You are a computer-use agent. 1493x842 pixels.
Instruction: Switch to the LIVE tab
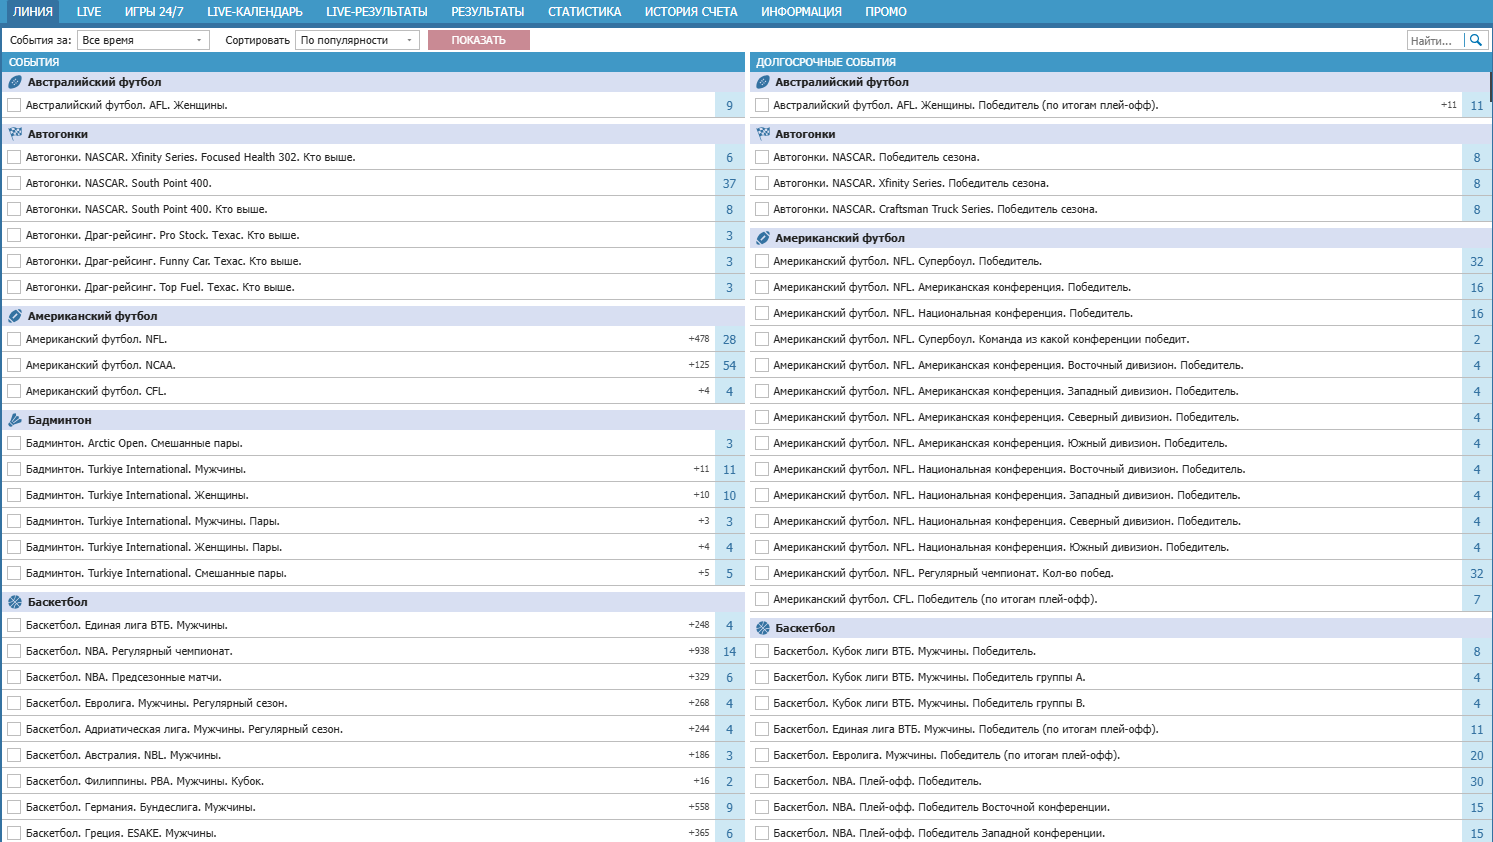[x=89, y=12]
